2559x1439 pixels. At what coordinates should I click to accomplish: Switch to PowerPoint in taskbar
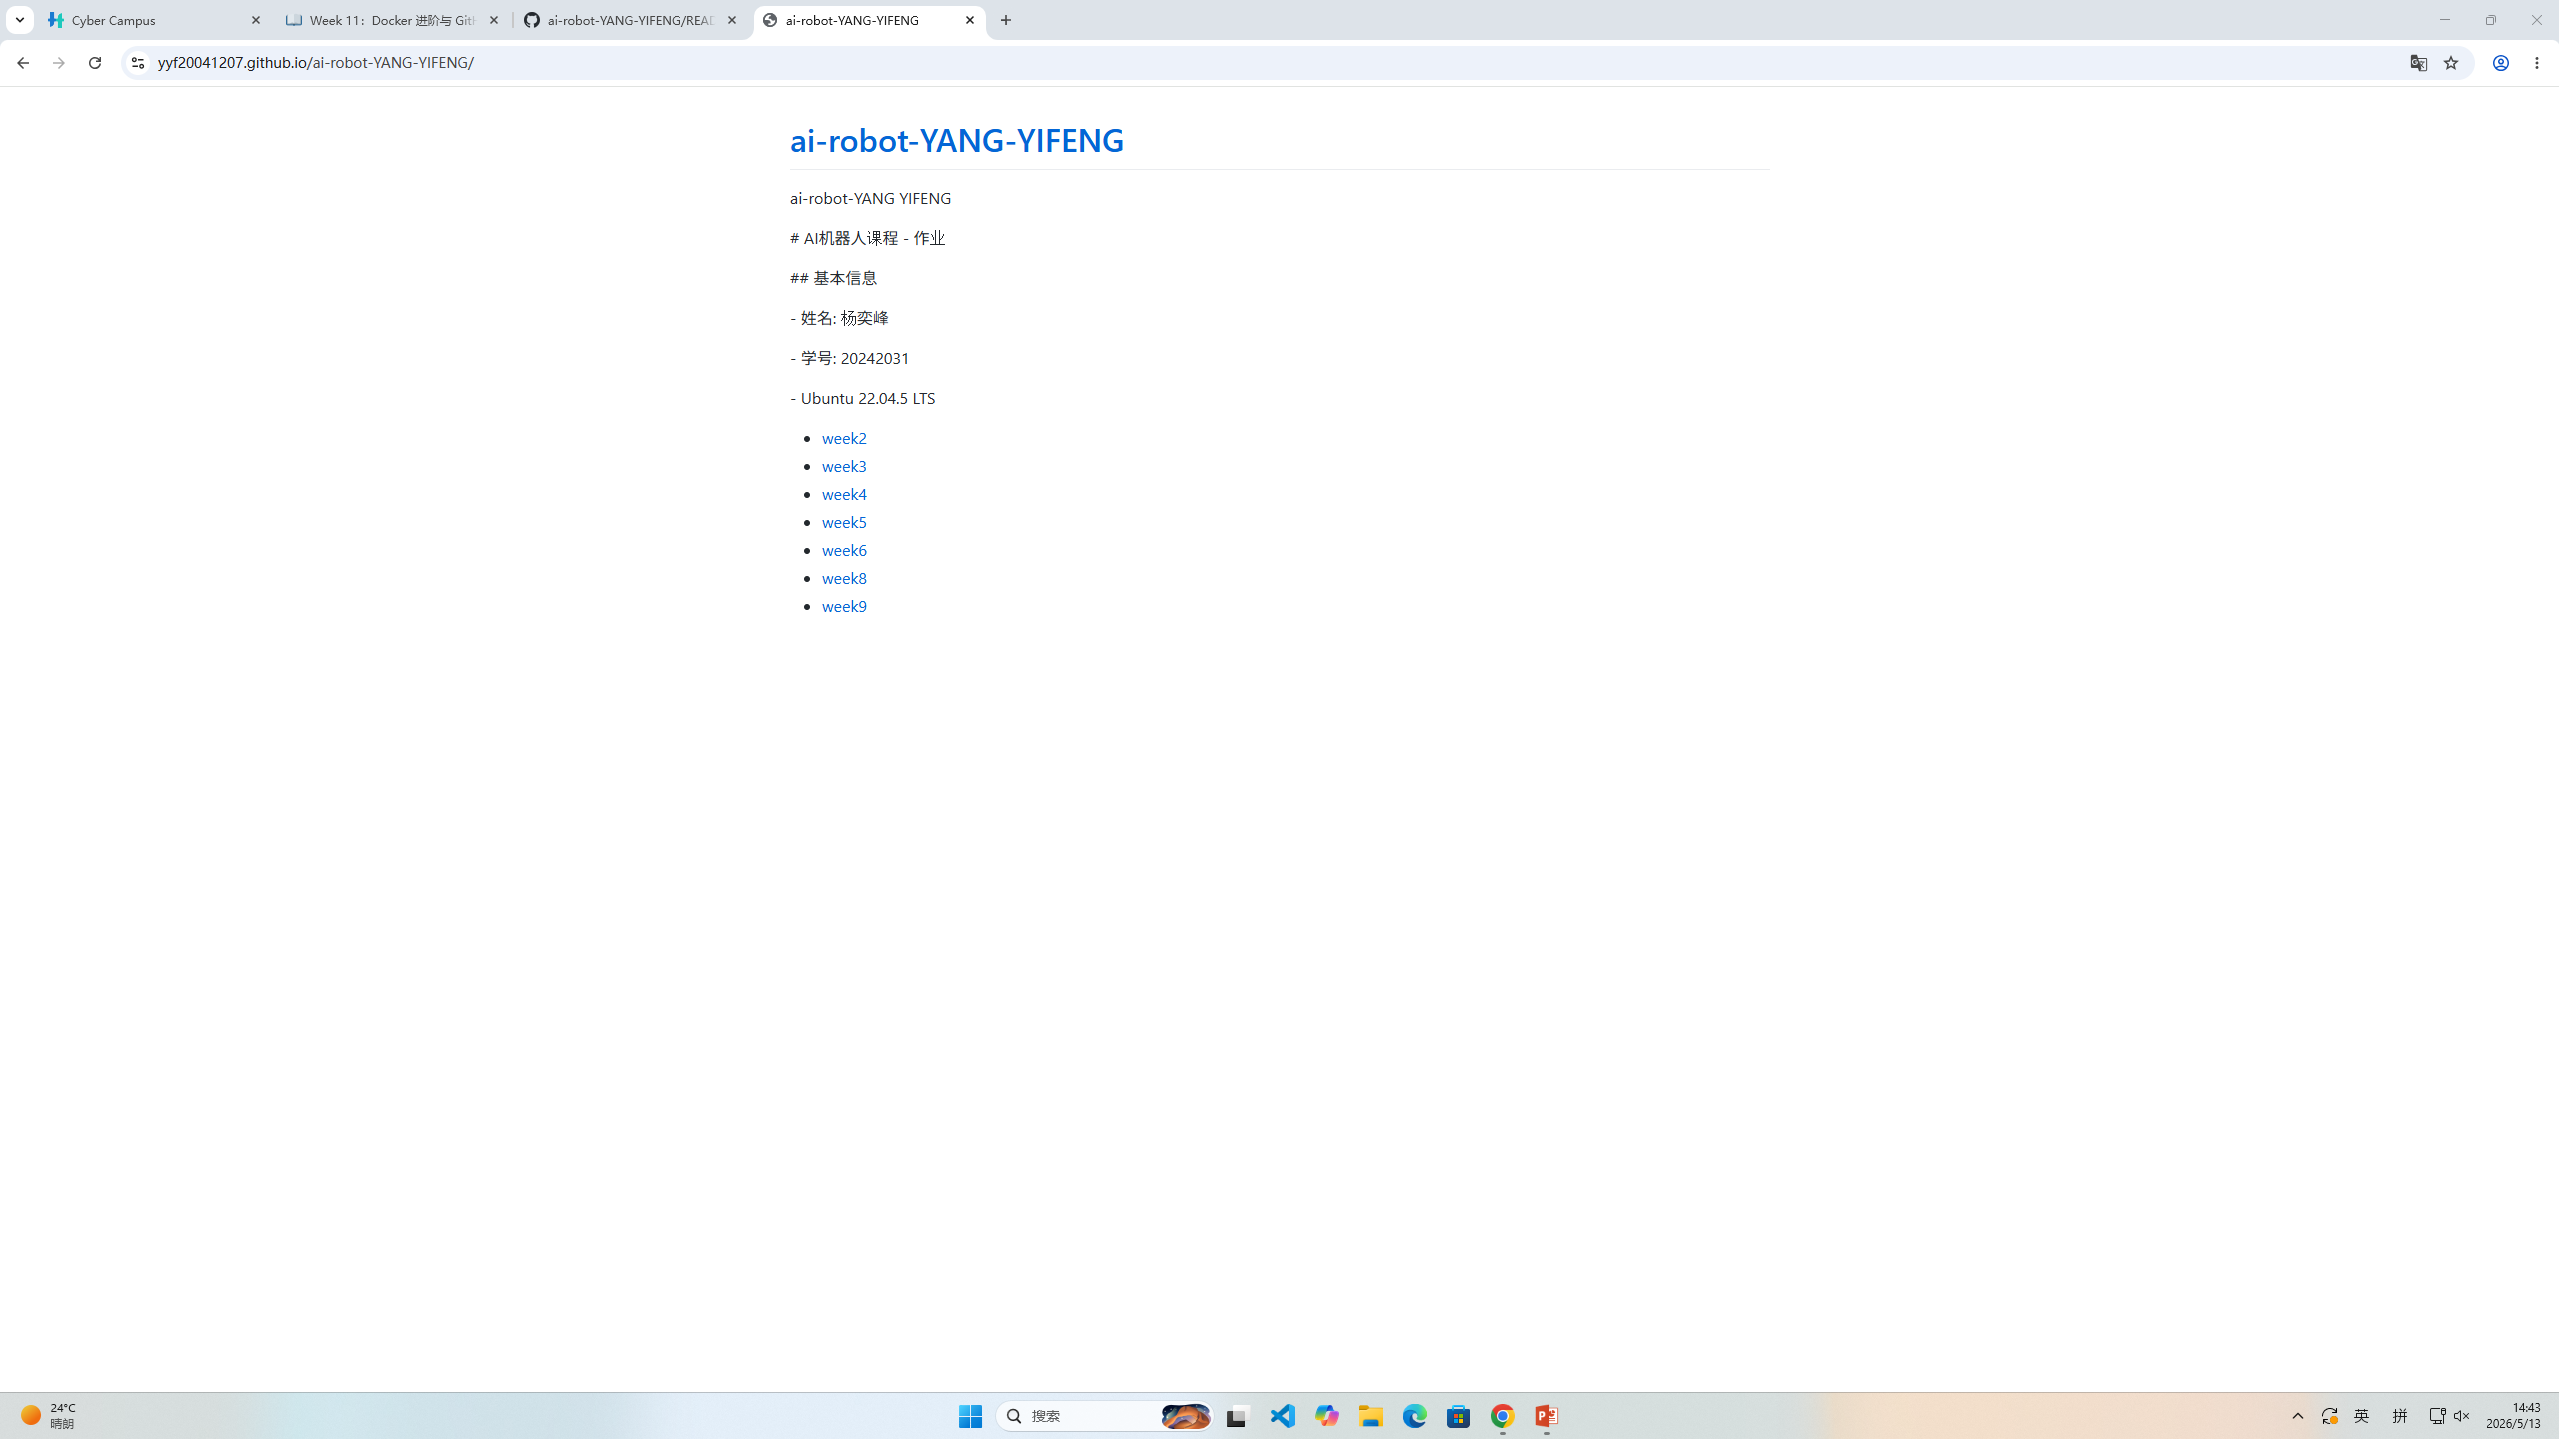click(1546, 1416)
